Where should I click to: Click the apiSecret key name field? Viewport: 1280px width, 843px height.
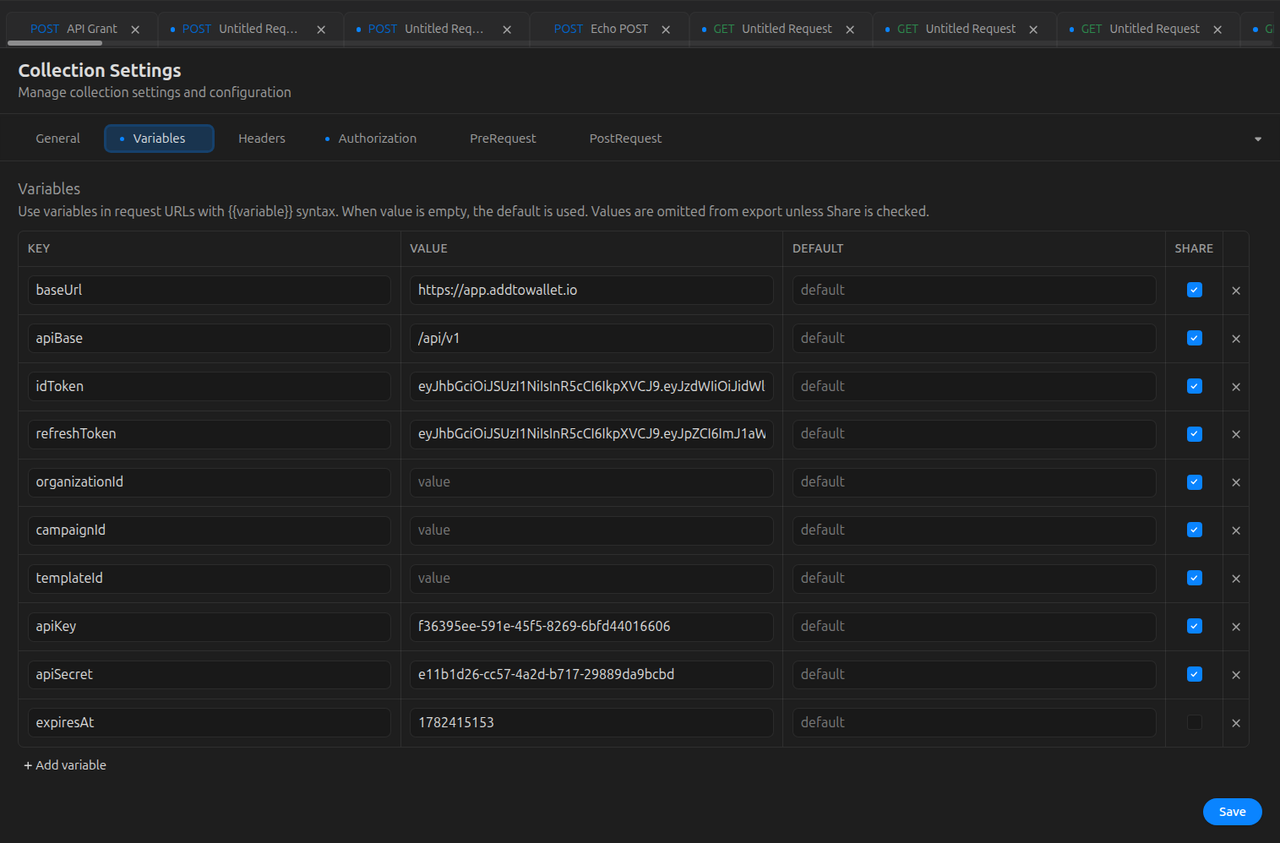(x=209, y=674)
